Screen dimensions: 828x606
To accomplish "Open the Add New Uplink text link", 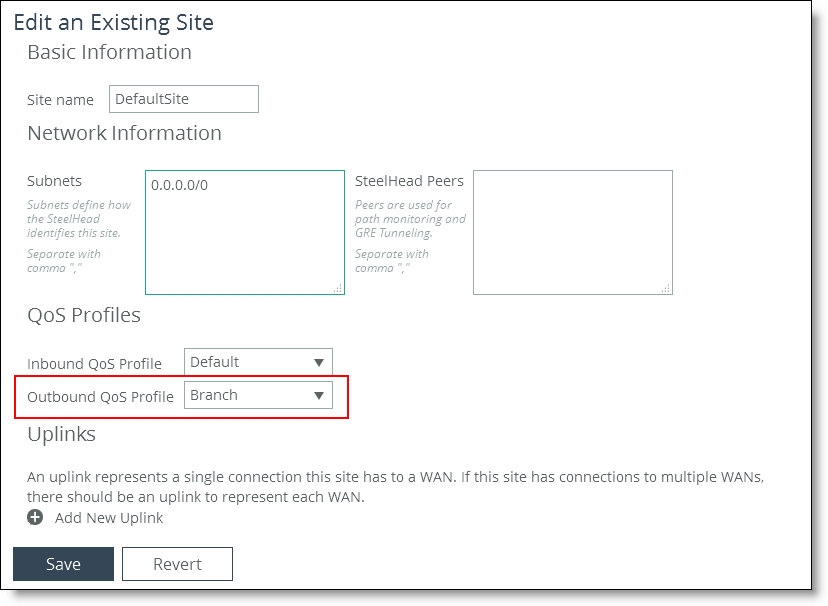I will [109, 518].
